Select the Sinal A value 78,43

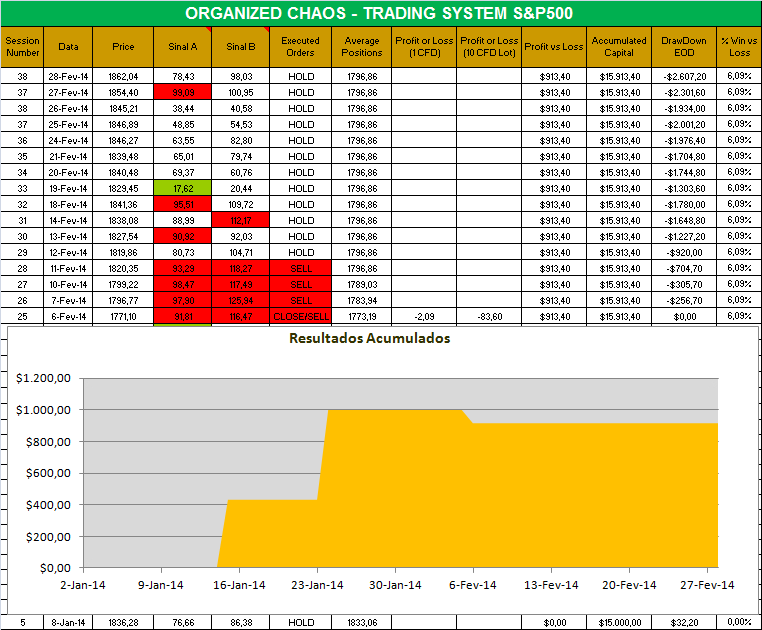click(183, 76)
